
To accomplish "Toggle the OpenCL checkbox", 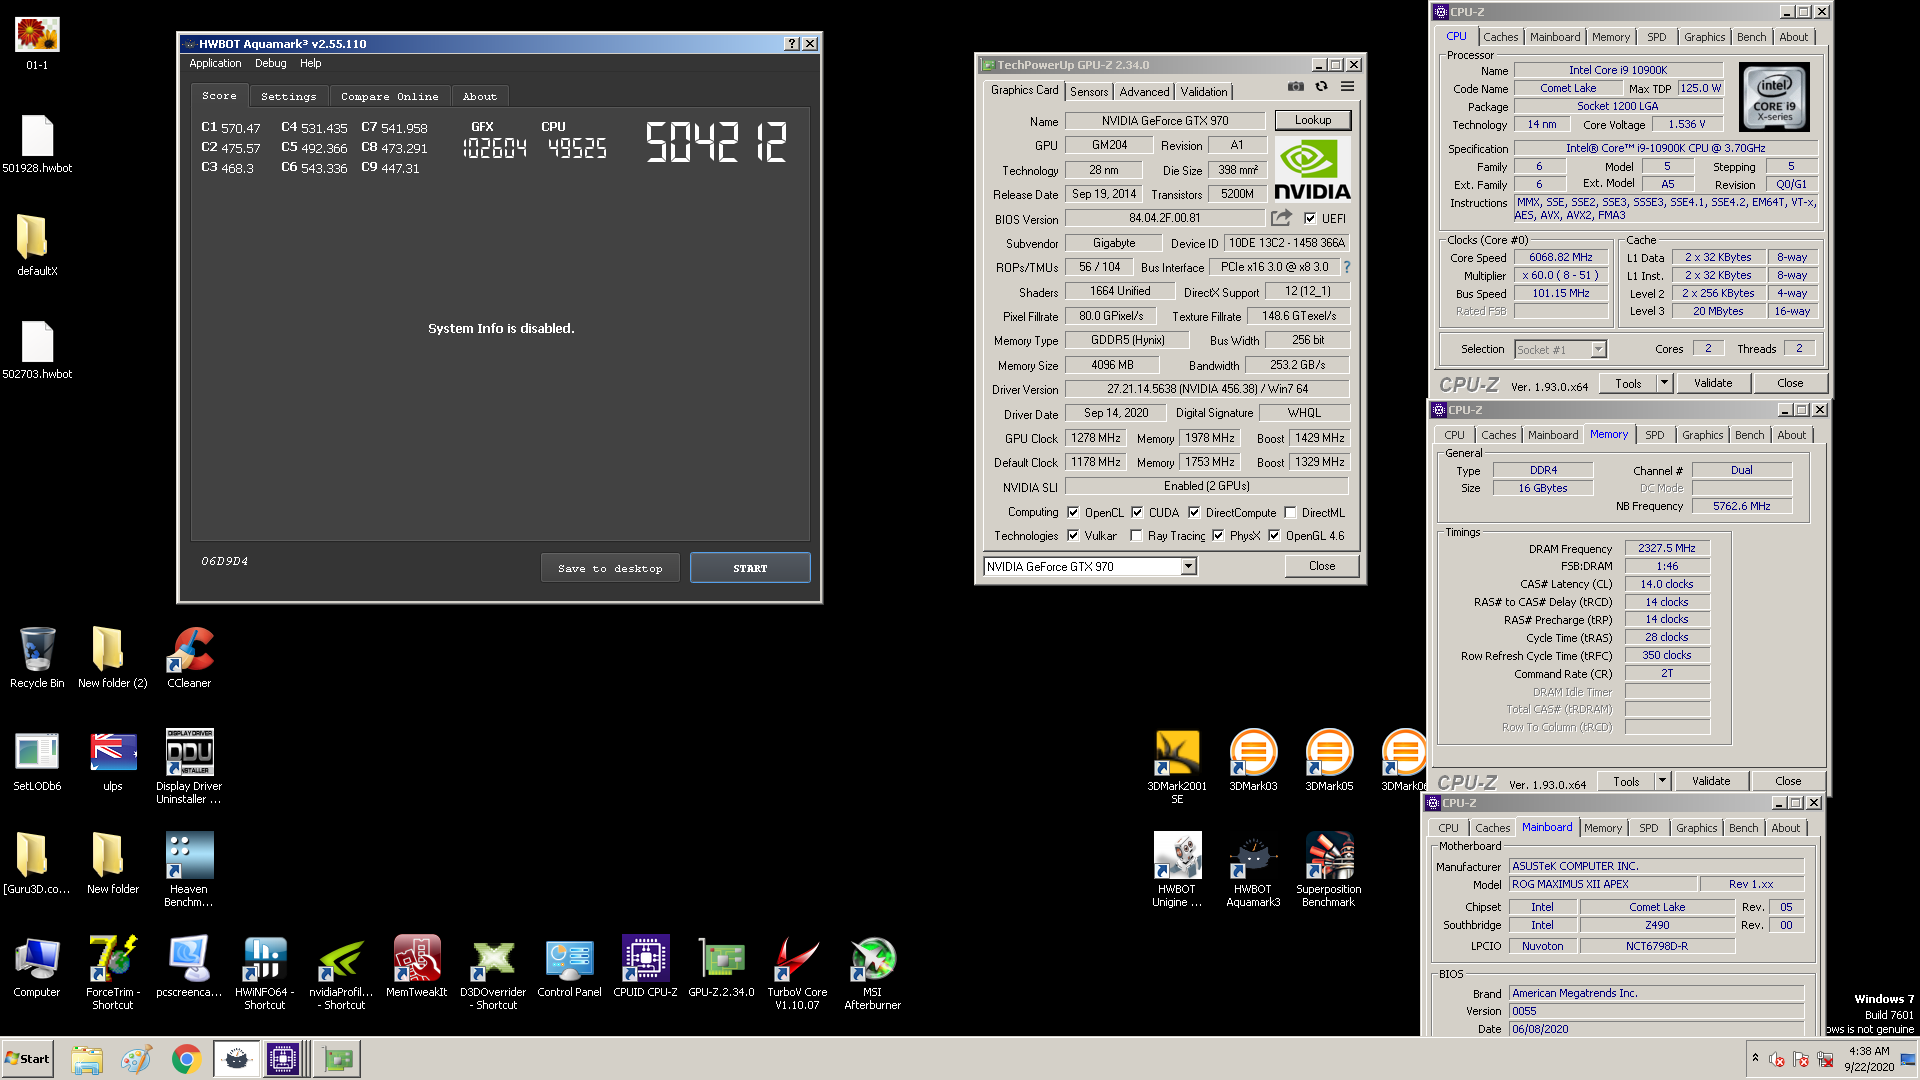I will pos(1073,512).
